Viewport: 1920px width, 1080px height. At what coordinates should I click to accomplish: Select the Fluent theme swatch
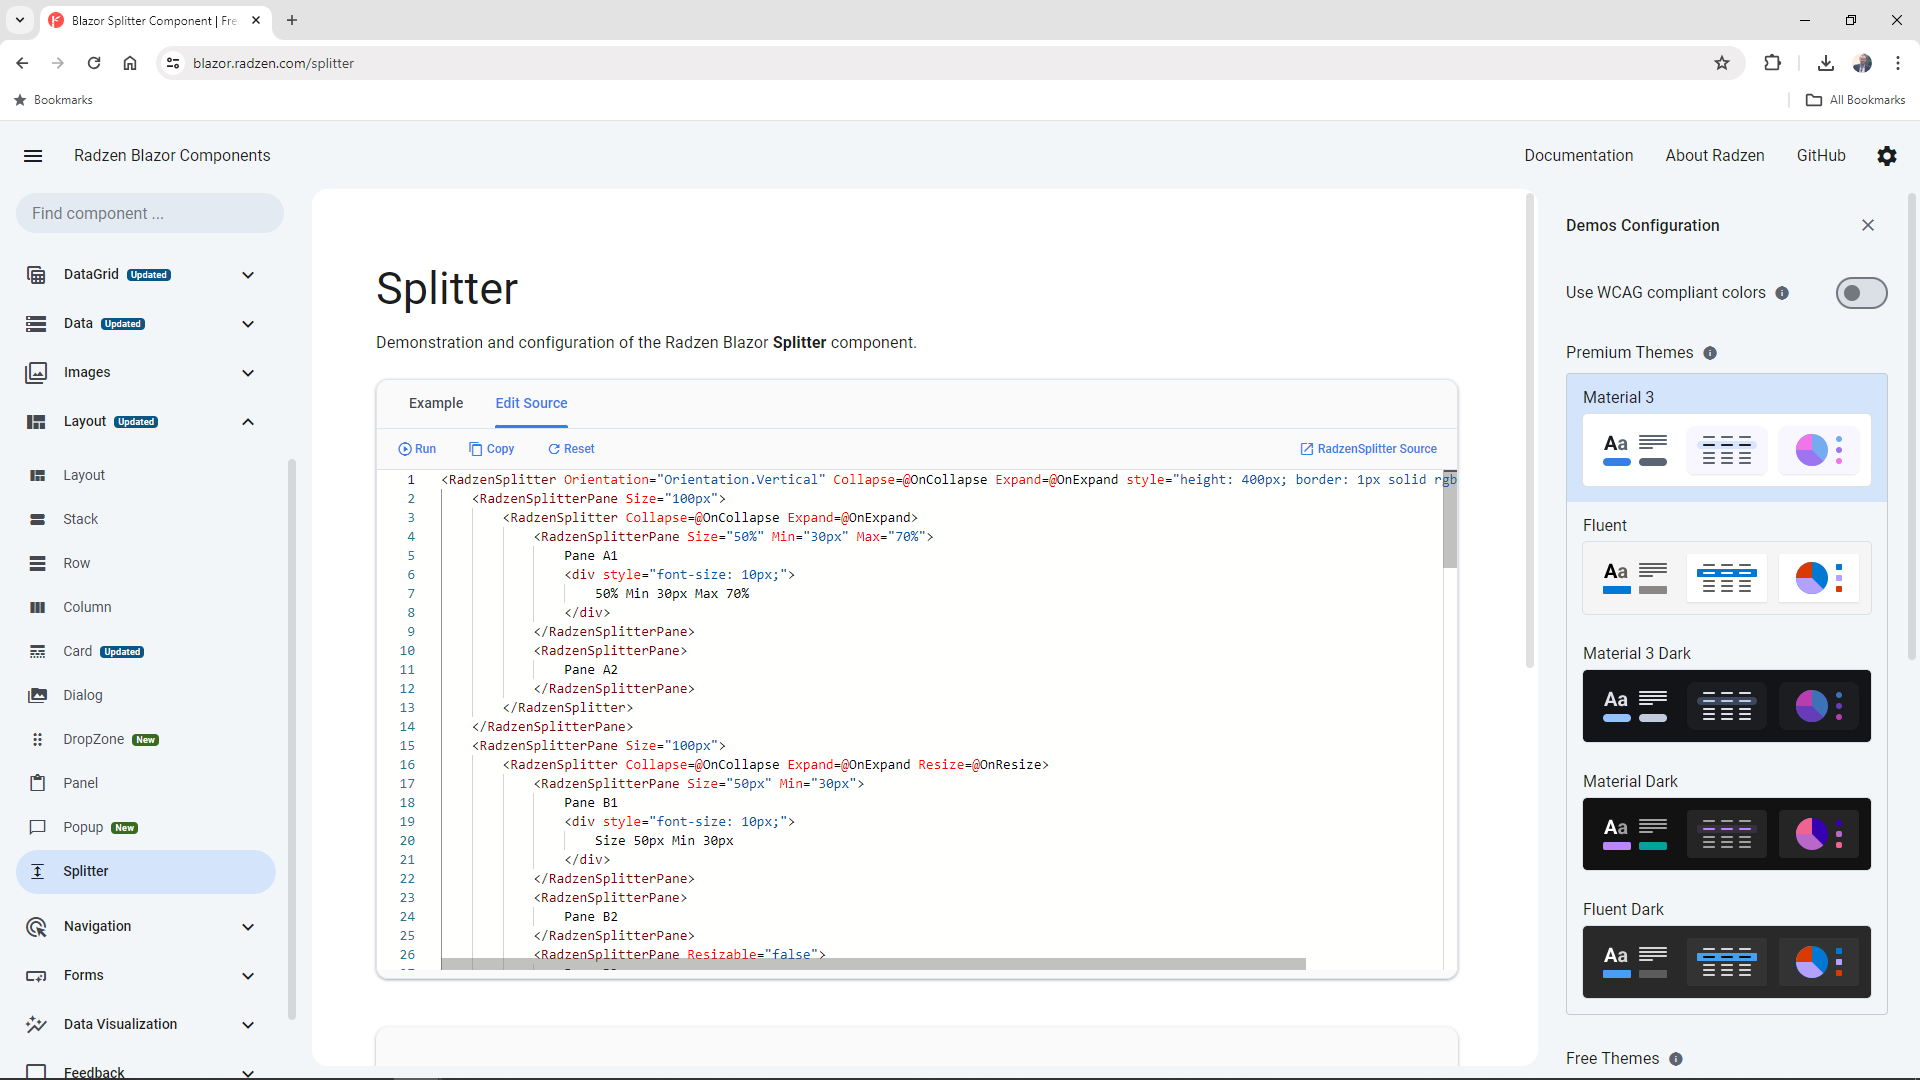coord(1726,578)
